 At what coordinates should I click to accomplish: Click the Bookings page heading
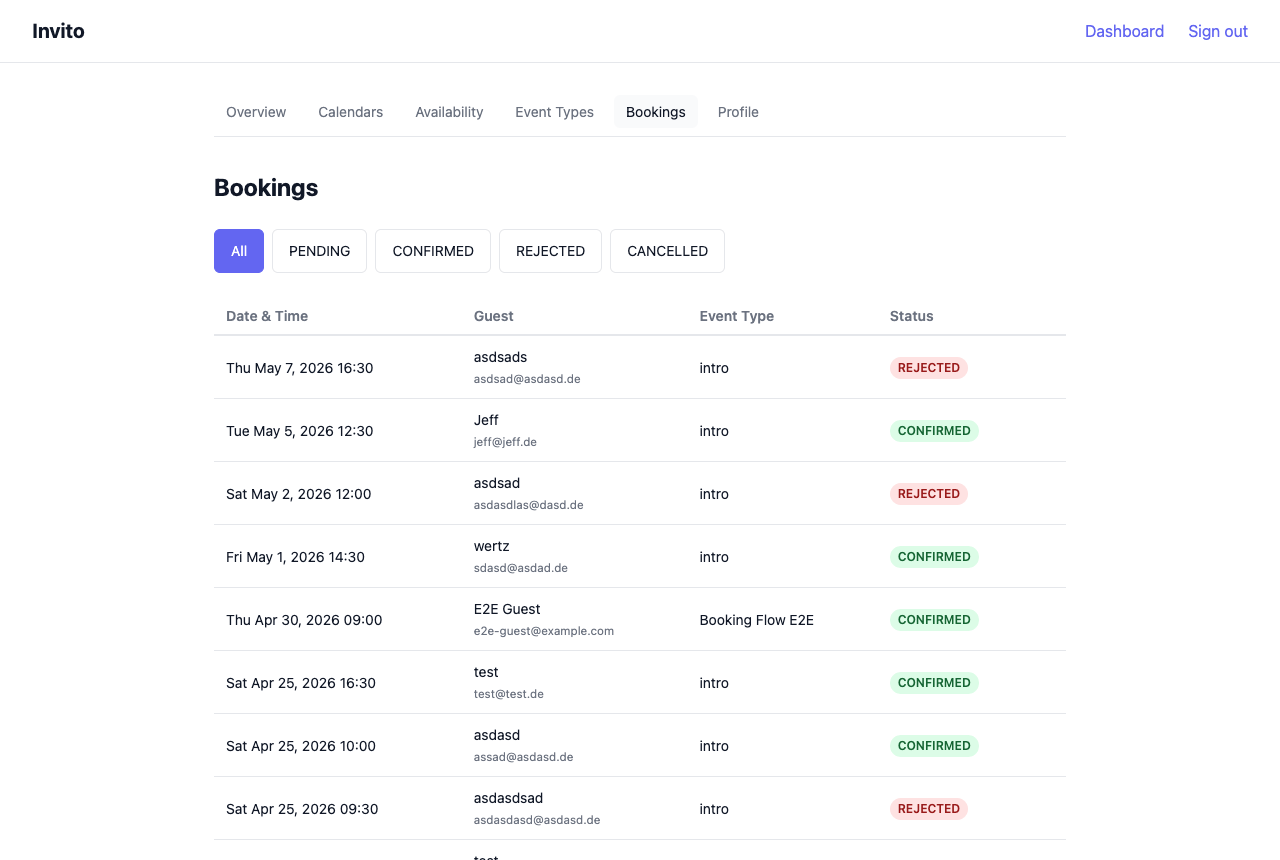point(266,188)
